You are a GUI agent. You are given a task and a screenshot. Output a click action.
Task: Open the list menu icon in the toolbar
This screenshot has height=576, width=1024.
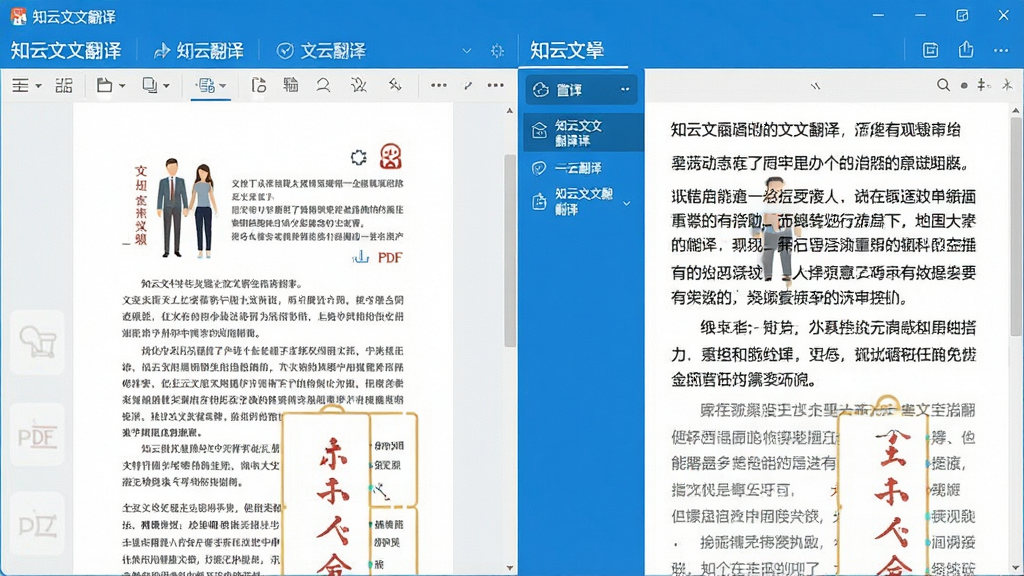[x=20, y=86]
